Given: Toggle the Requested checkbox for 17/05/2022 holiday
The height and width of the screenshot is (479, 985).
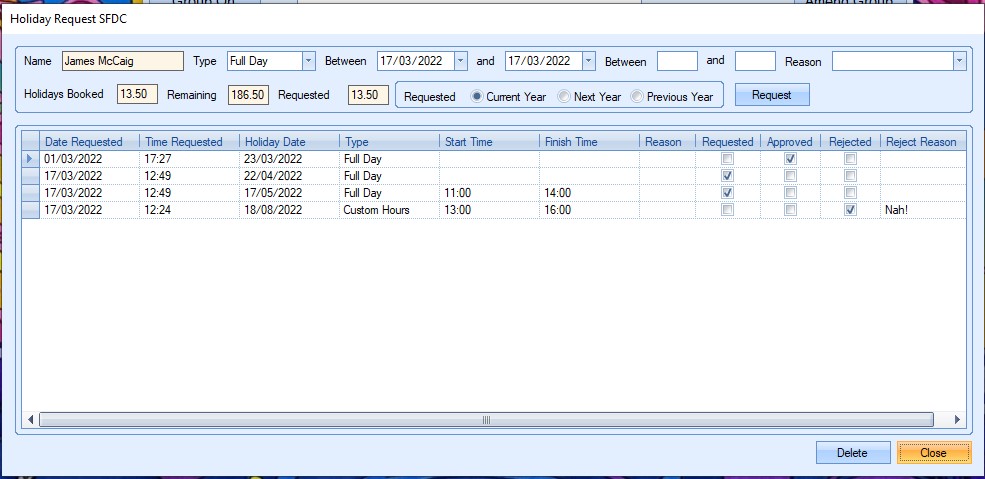Looking at the screenshot, I should 727,193.
